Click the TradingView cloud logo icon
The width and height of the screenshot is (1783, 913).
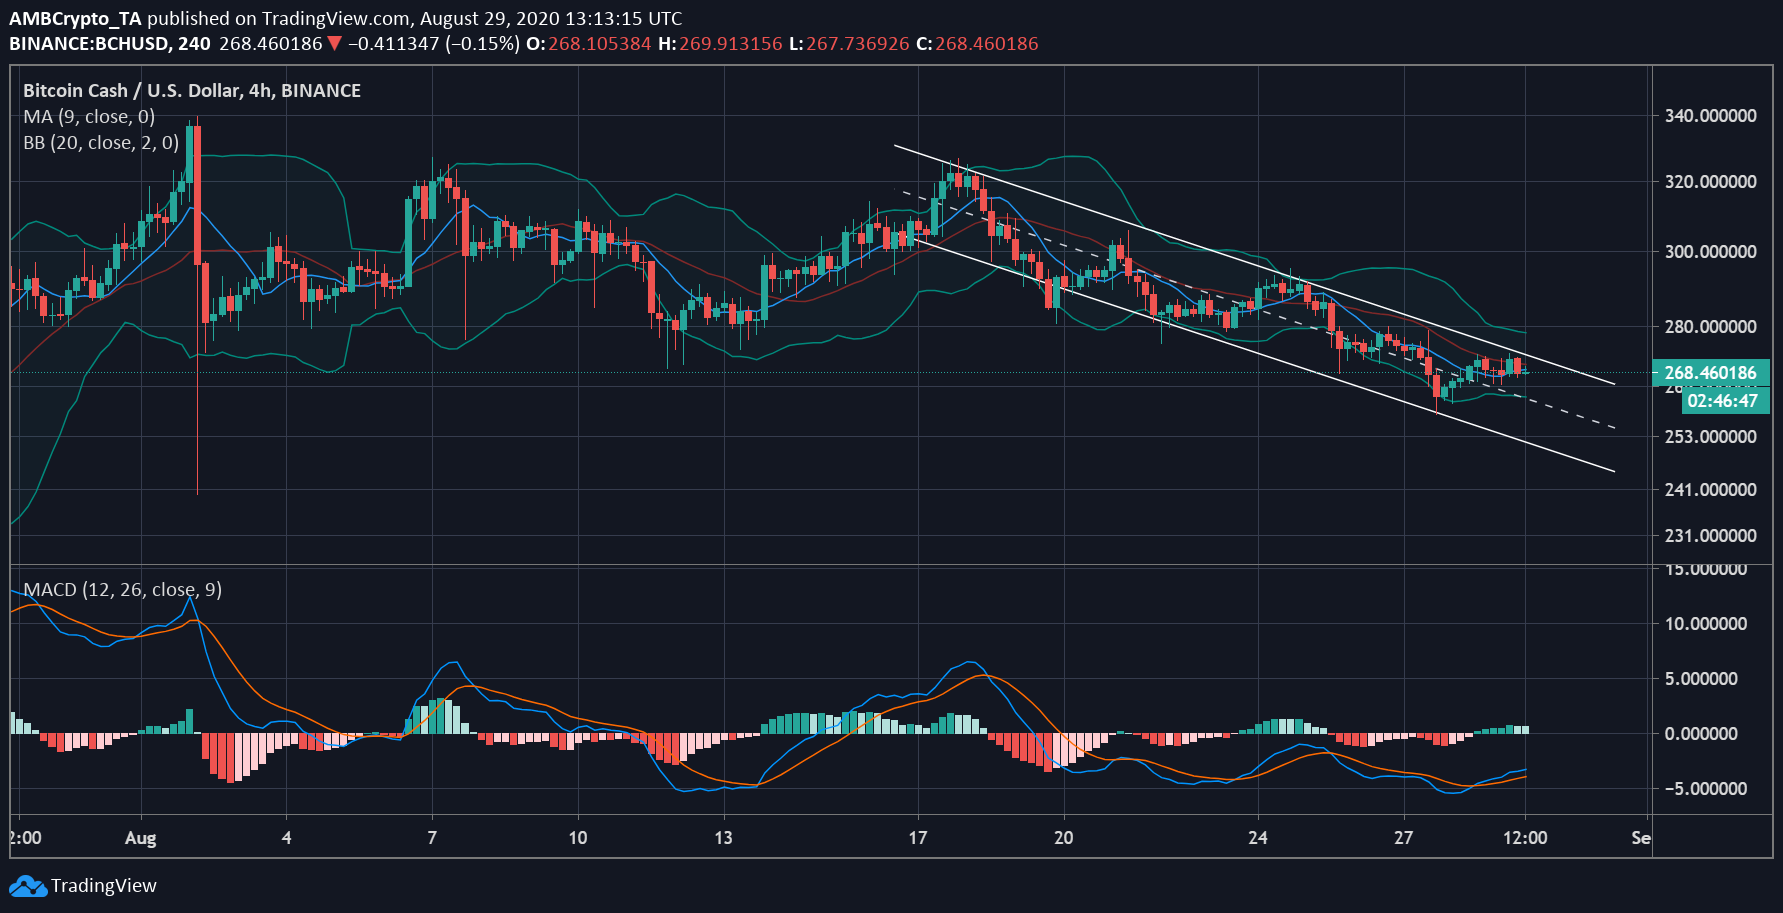coord(28,886)
